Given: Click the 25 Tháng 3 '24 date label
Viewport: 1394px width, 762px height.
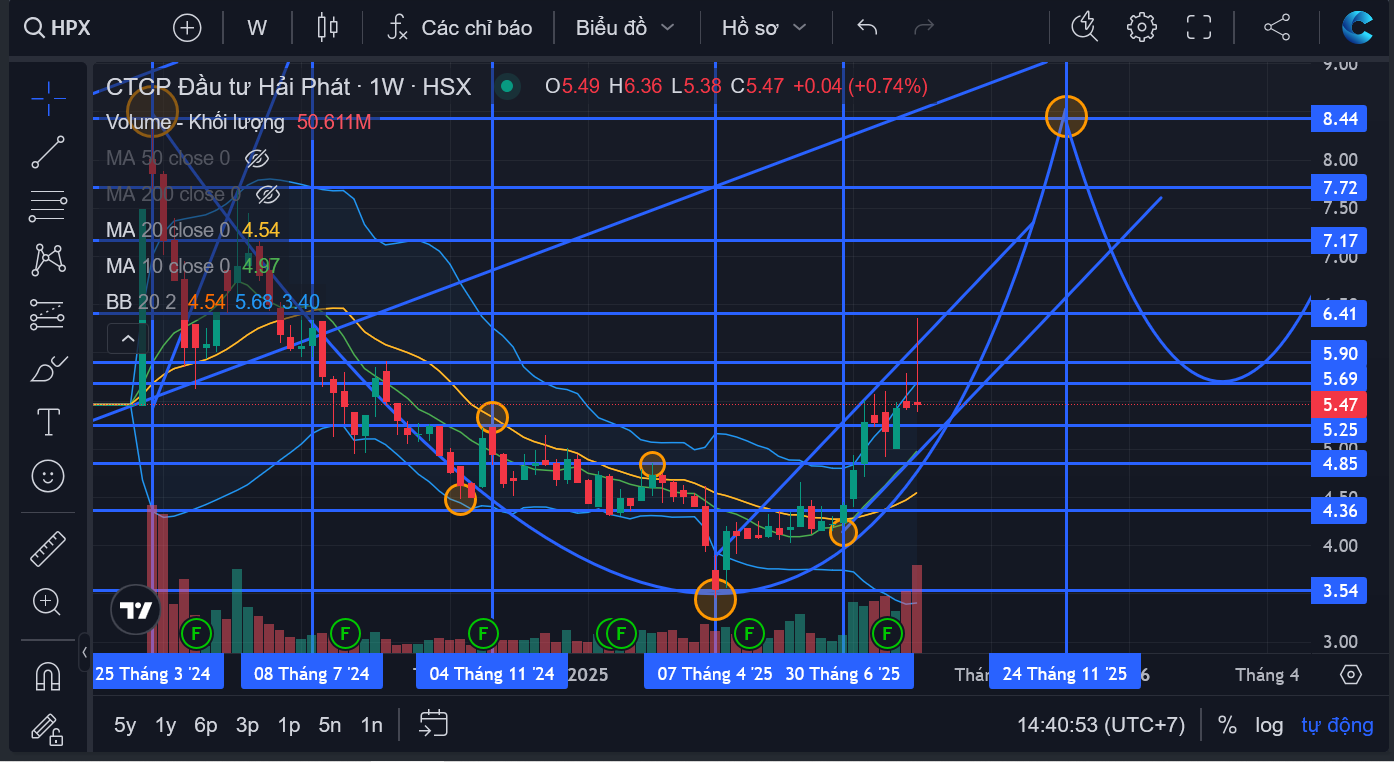Looking at the screenshot, I should (153, 674).
